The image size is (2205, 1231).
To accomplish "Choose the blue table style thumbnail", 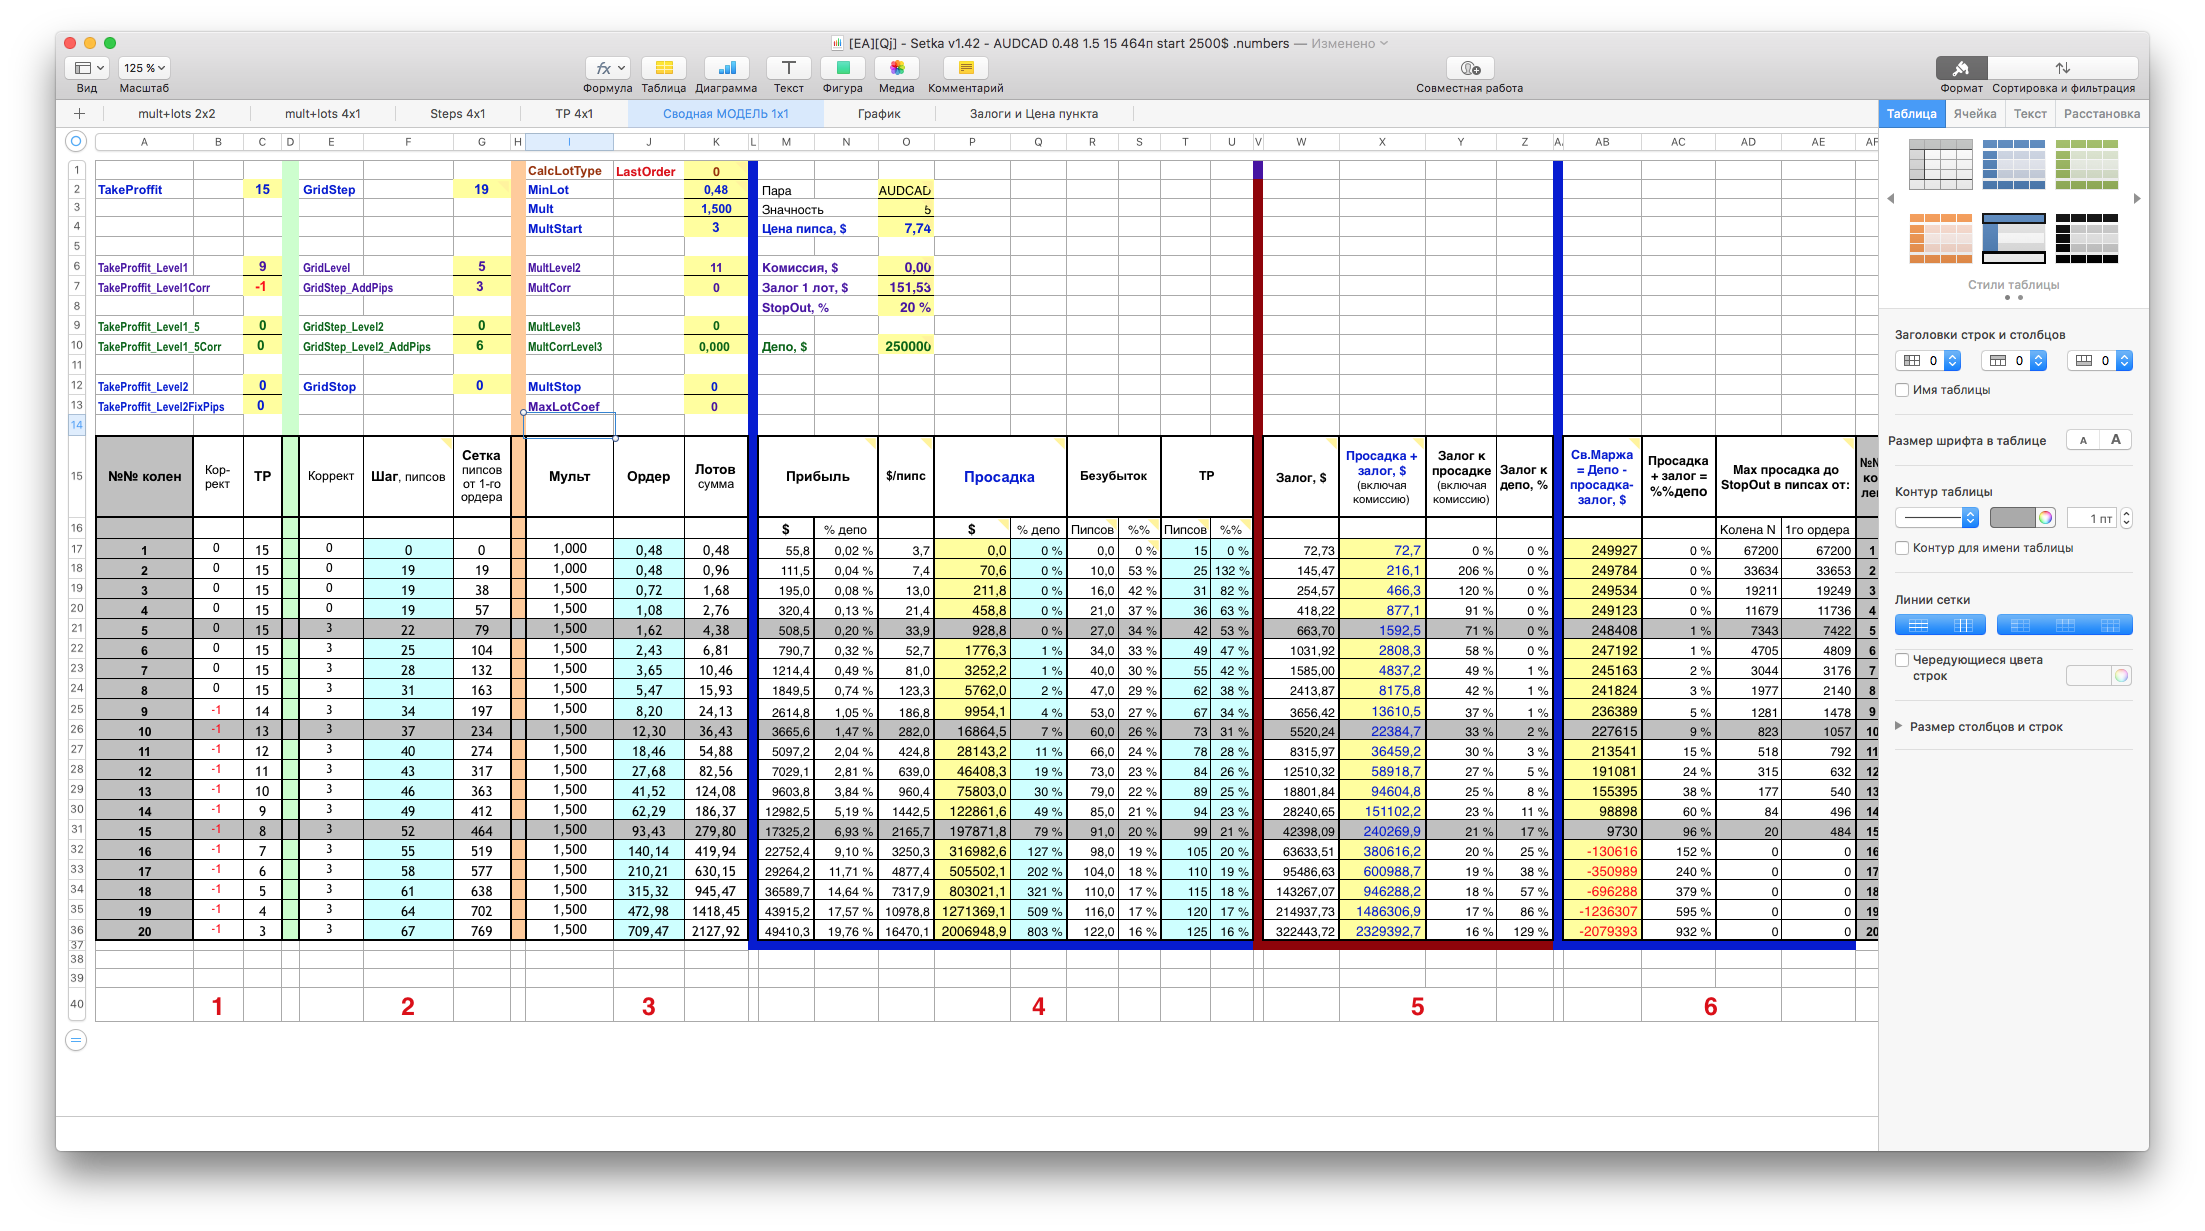I will click(2014, 164).
